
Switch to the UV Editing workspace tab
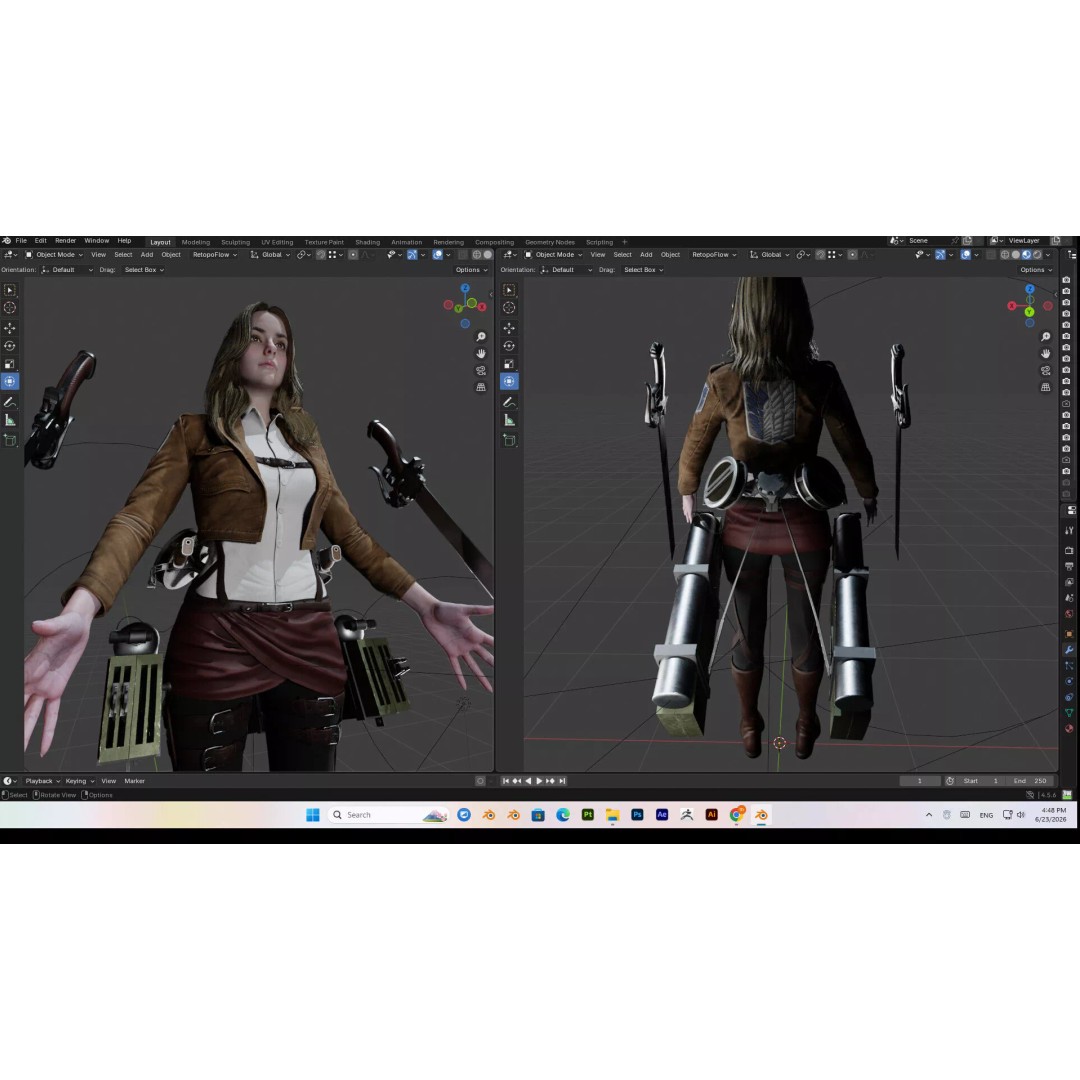pyautogui.click(x=277, y=242)
